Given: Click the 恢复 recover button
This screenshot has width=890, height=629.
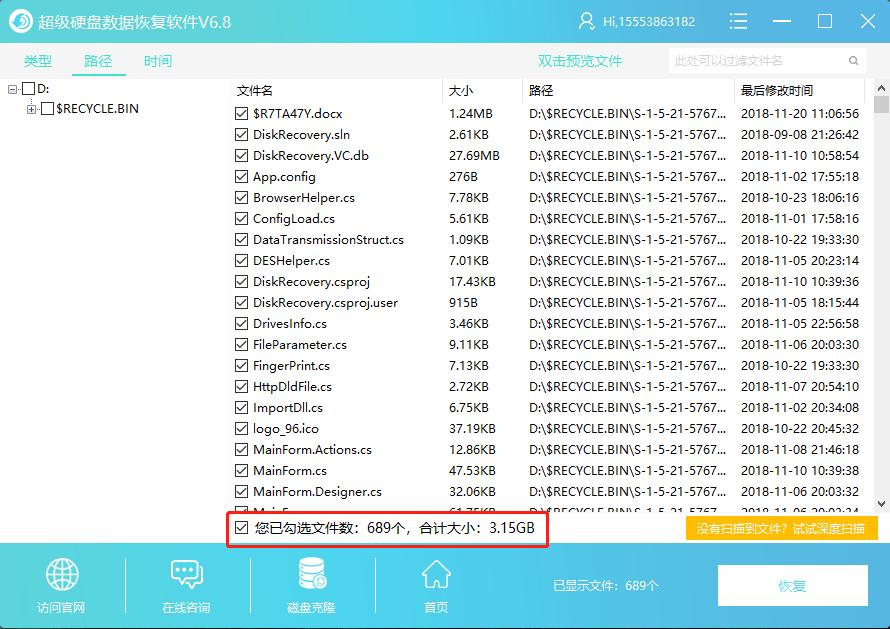Looking at the screenshot, I should click(x=792, y=586).
